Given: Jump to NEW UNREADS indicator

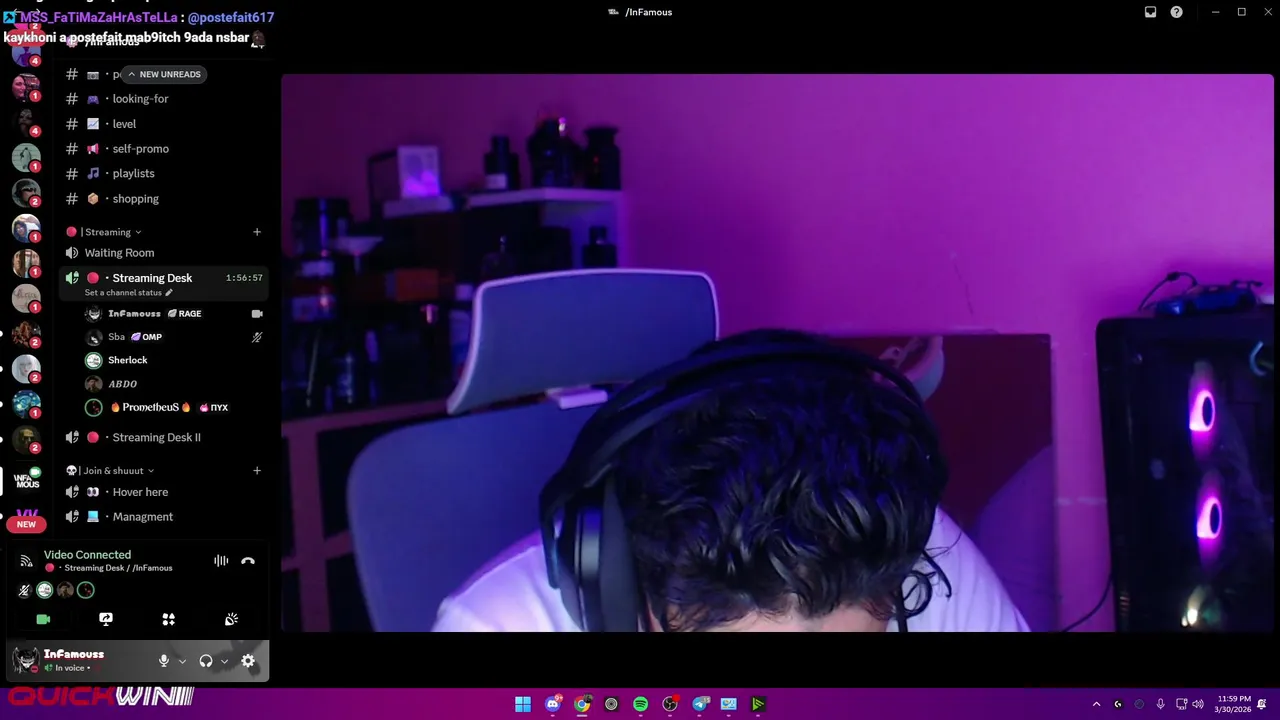Looking at the screenshot, I should point(163,74).
